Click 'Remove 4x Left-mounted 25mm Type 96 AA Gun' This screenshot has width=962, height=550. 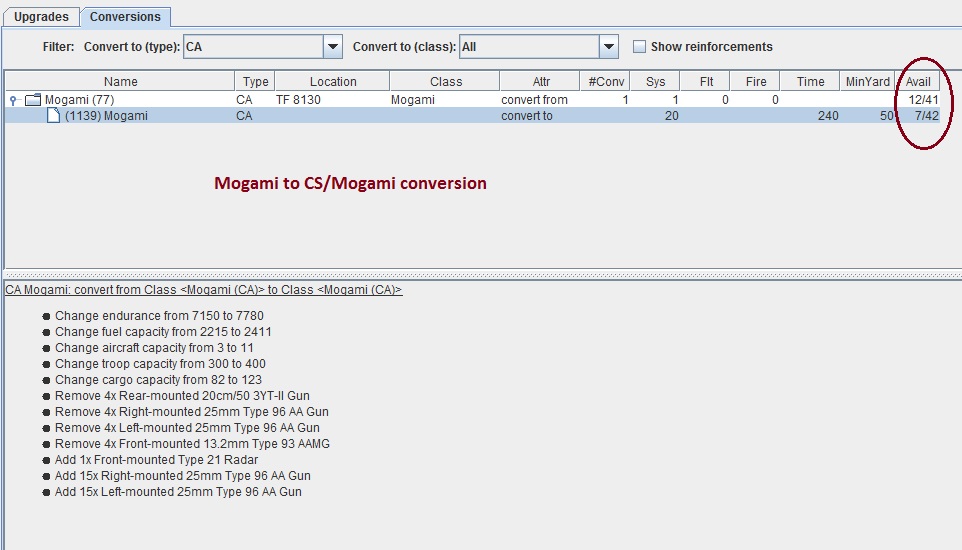pyautogui.click(x=187, y=427)
